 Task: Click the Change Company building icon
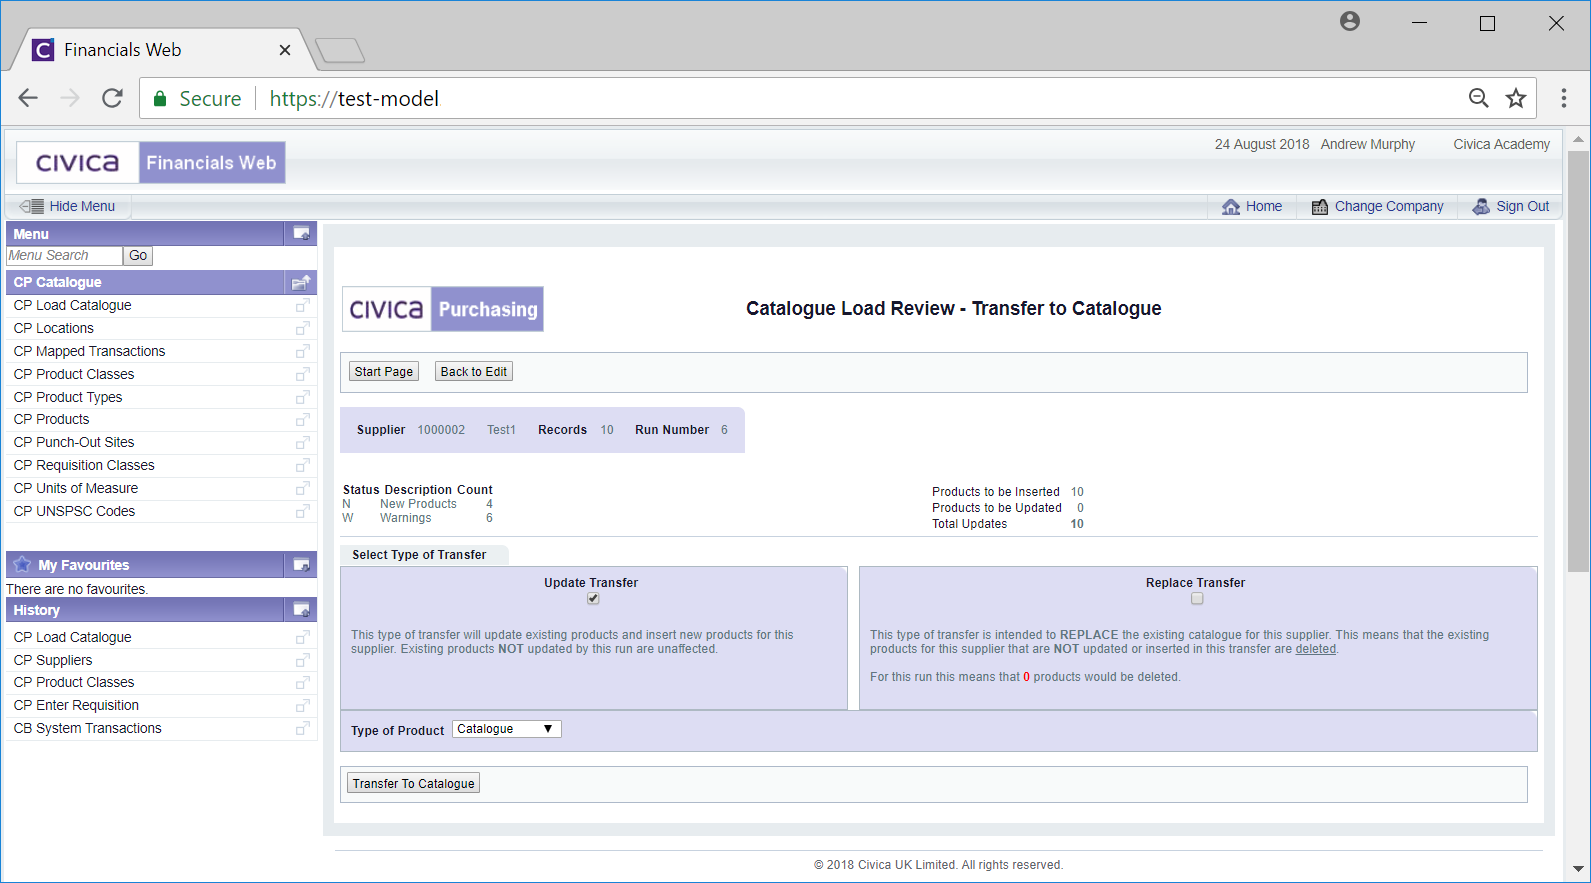click(1320, 206)
